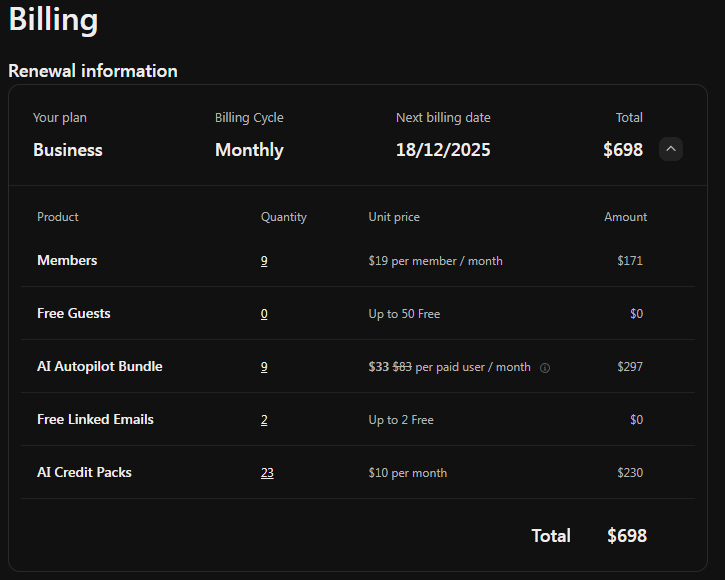Select the AI Credit Packs row label

point(84,472)
